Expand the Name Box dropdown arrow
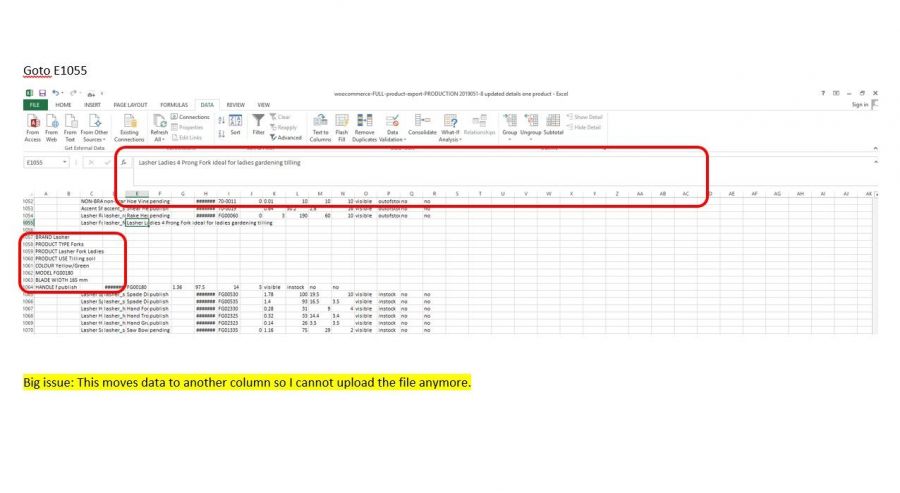The width and height of the screenshot is (900, 493). pos(64,162)
